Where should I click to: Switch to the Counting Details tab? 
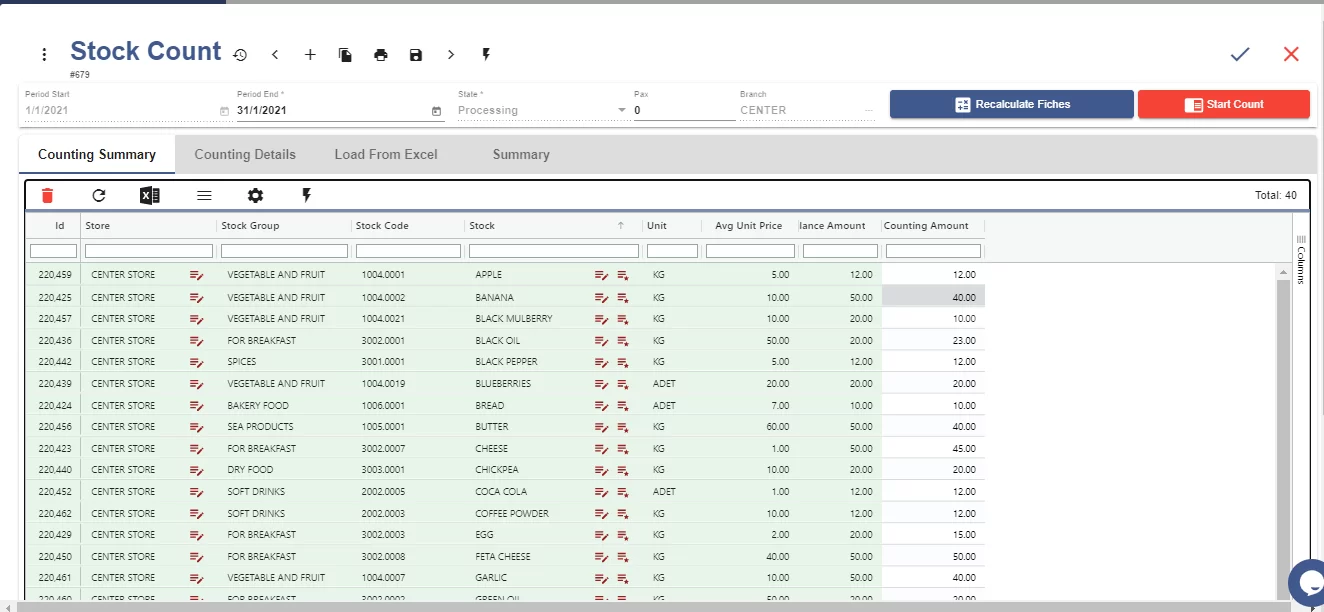pyautogui.click(x=245, y=154)
